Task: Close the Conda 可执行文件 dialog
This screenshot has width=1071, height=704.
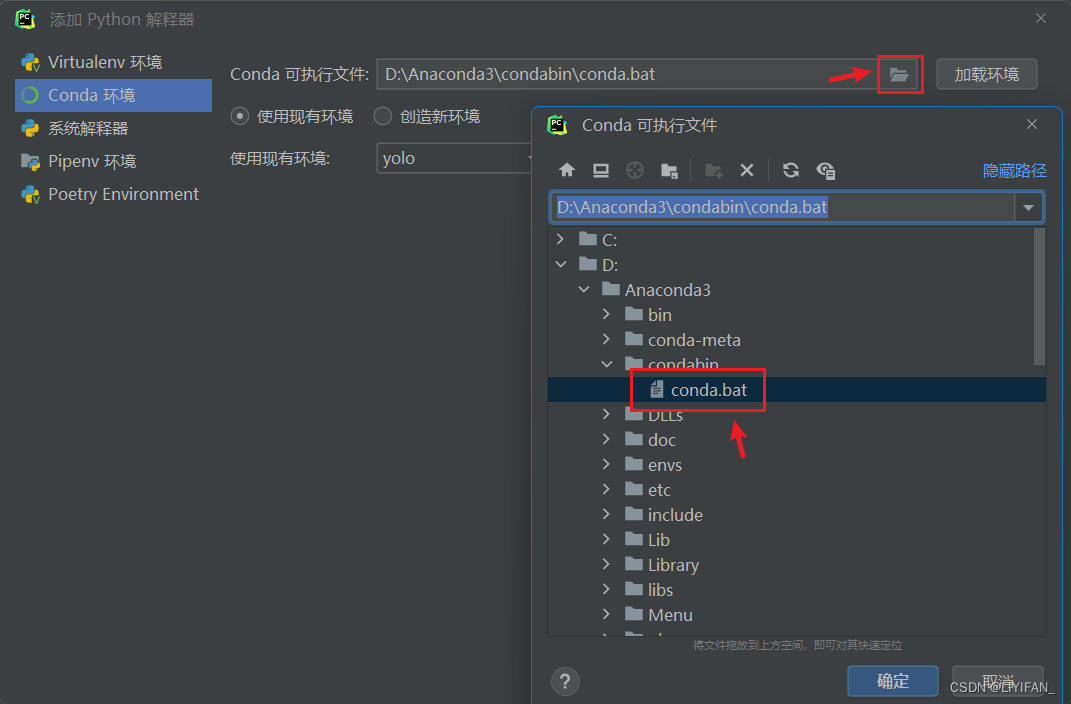Action: point(1032,124)
